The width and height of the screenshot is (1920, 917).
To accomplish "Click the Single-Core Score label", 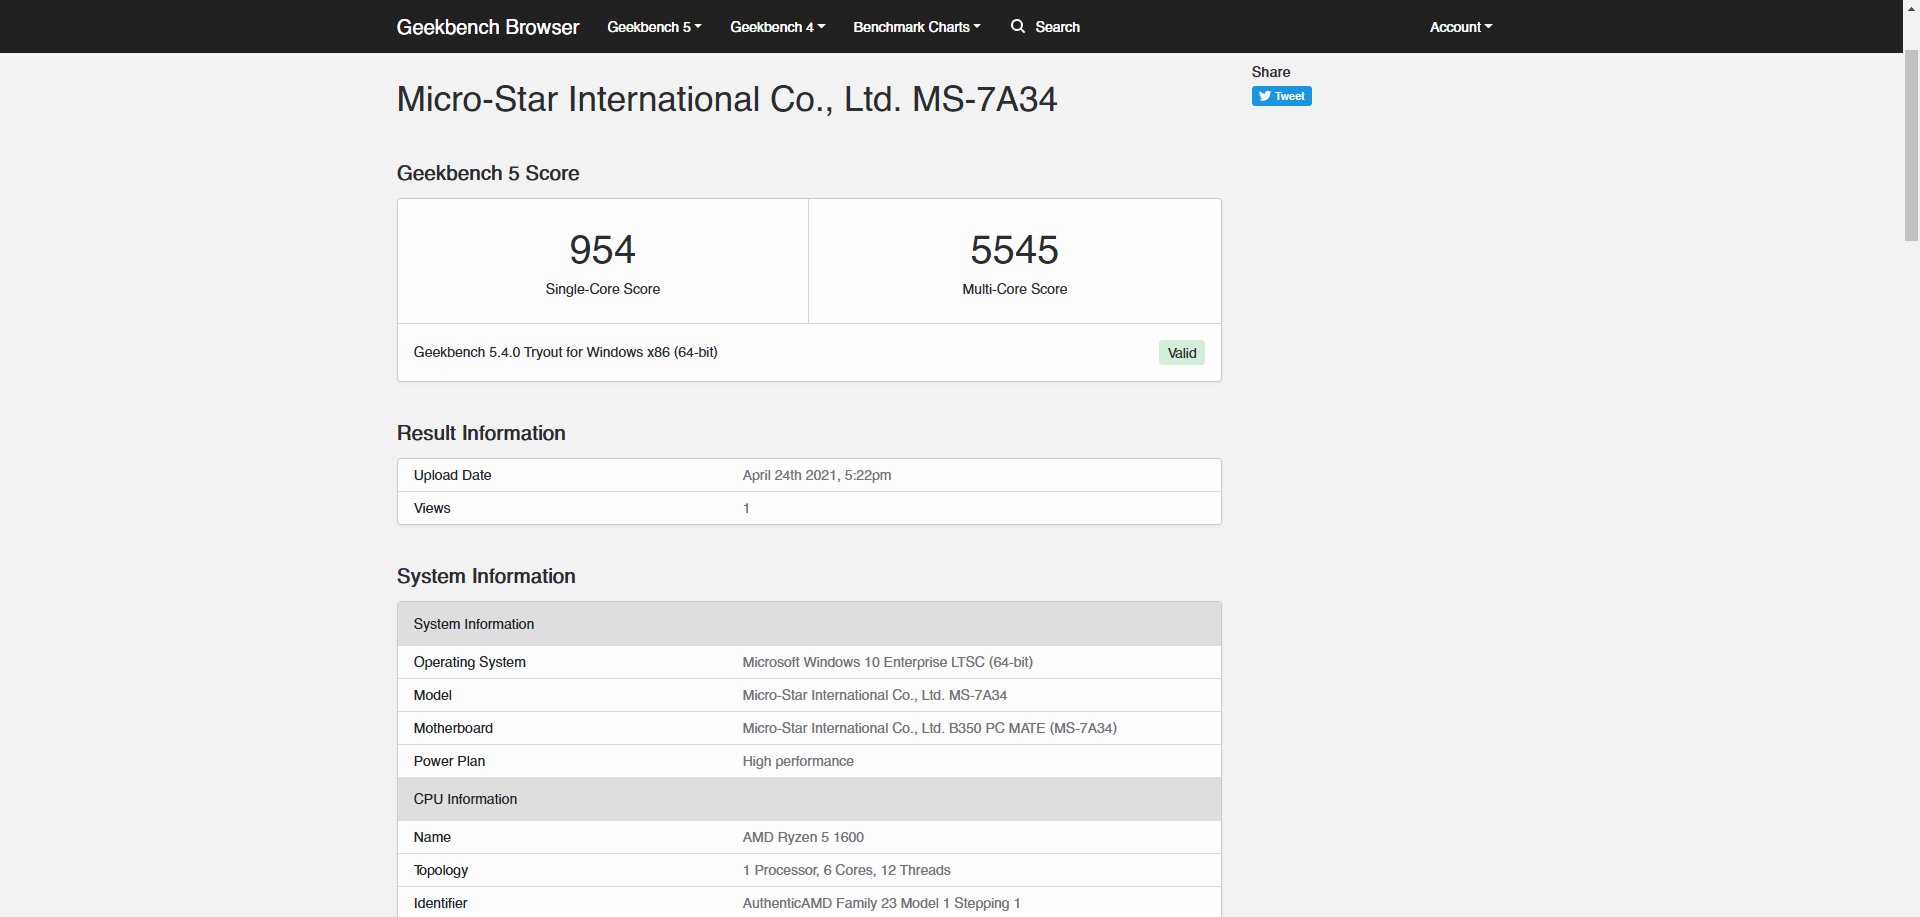I will (x=602, y=289).
